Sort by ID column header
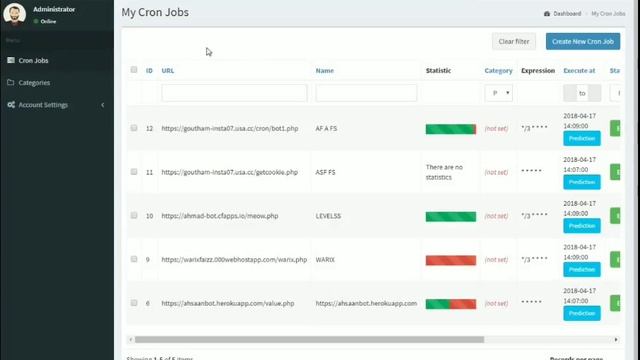640x360 pixels. coord(149,71)
